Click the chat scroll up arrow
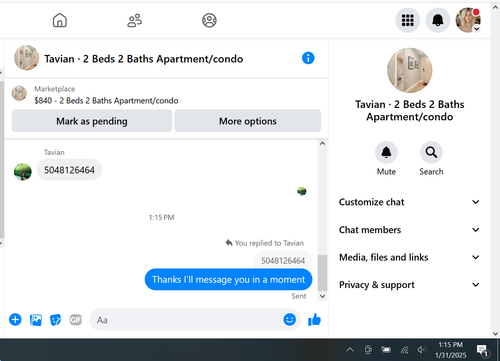 click(x=322, y=144)
